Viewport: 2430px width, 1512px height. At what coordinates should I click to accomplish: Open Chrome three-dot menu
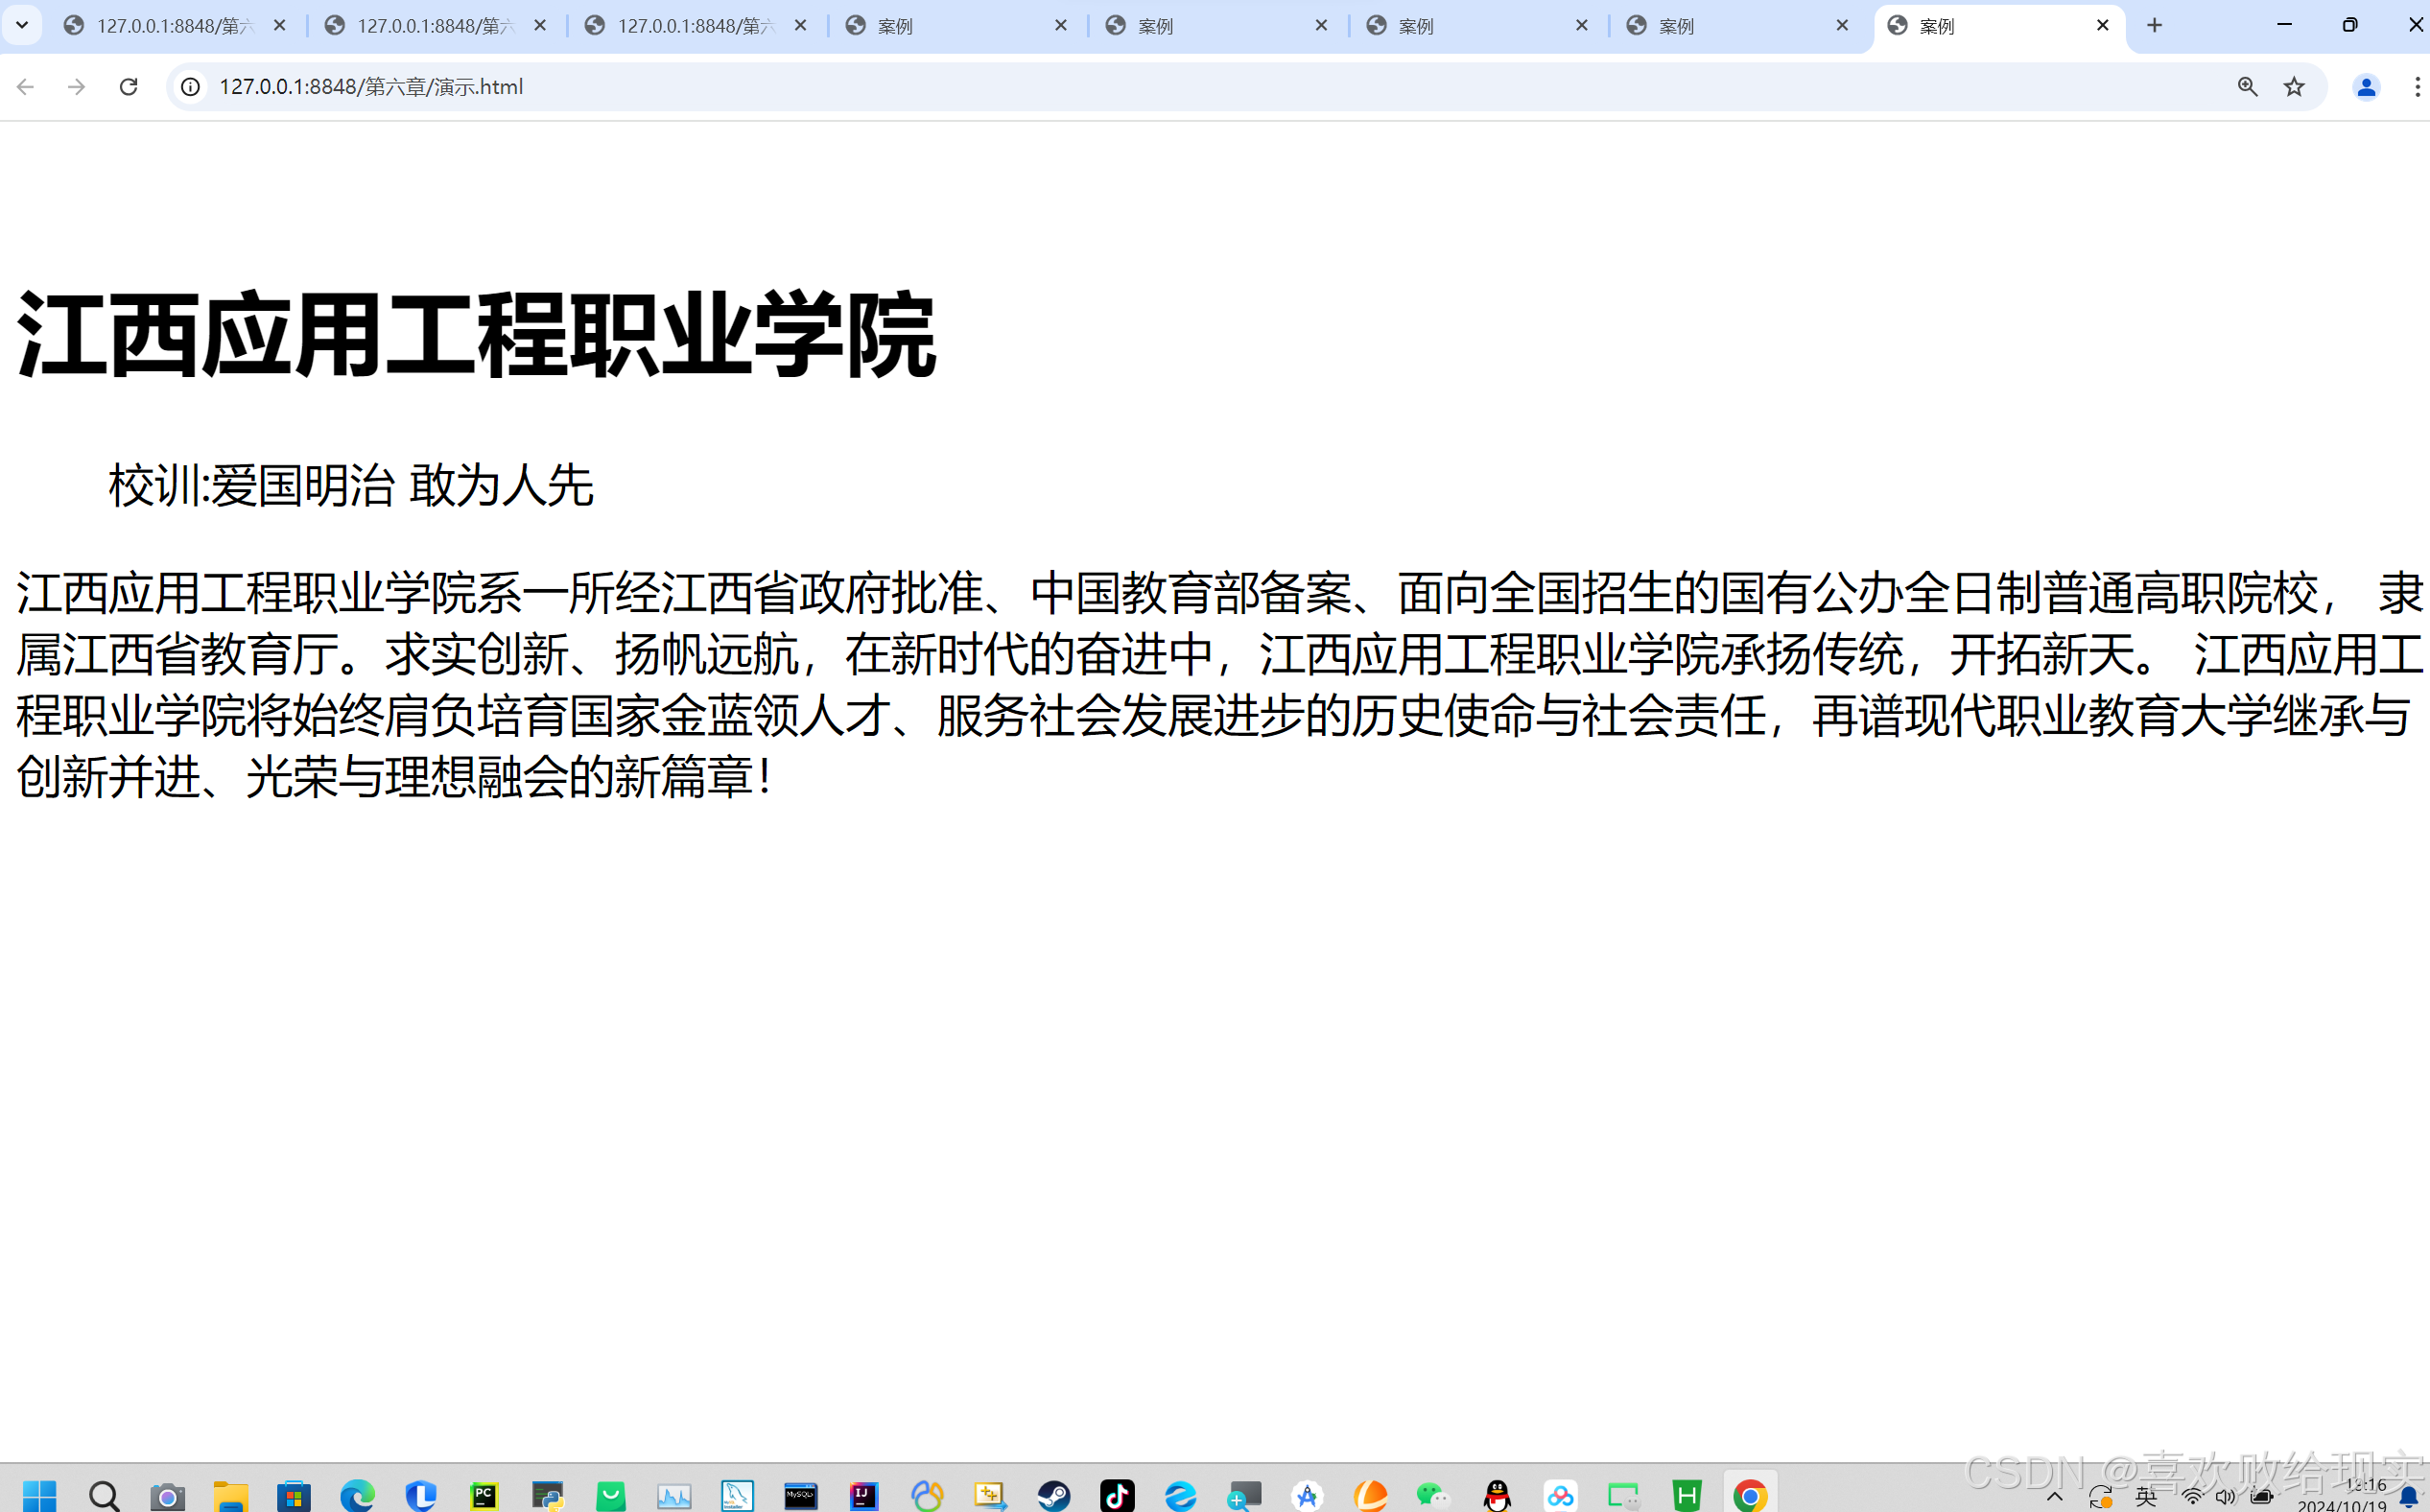pyautogui.click(x=2416, y=87)
